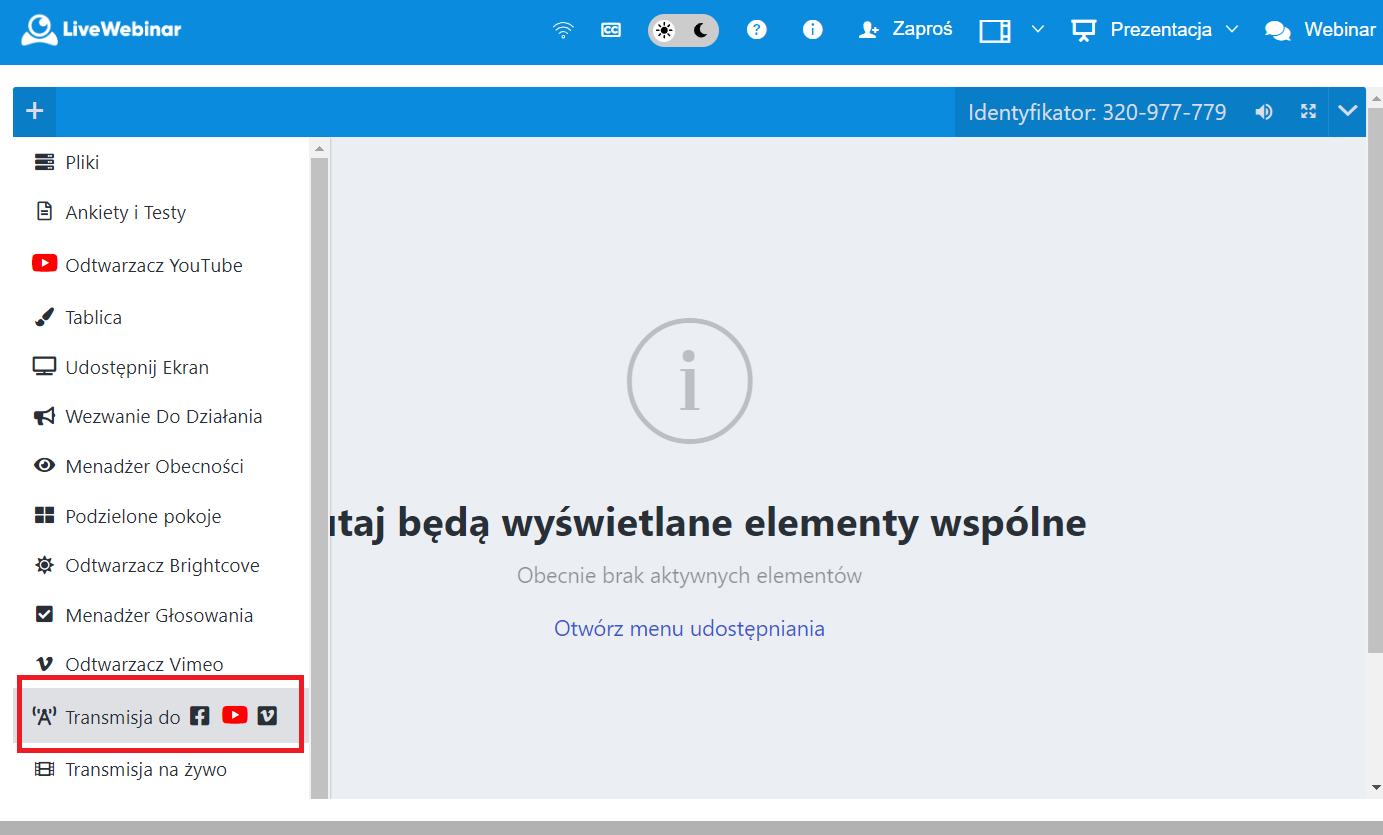The width and height of the screenshot is (1383, 835).
Task: Open Odtwarzacz Brightcove player
Action: pos(162,565)
